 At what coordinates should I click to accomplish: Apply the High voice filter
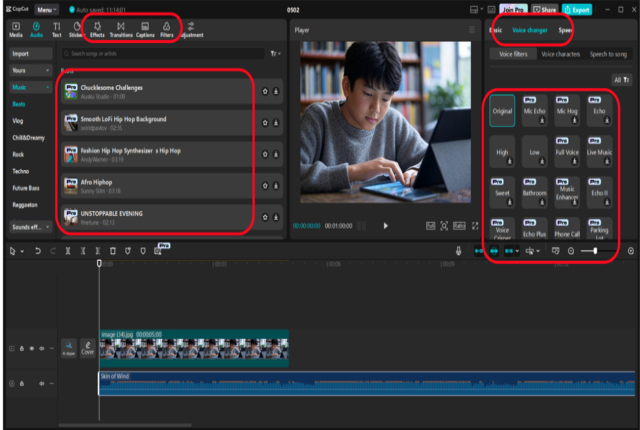(x=502, y=152)
